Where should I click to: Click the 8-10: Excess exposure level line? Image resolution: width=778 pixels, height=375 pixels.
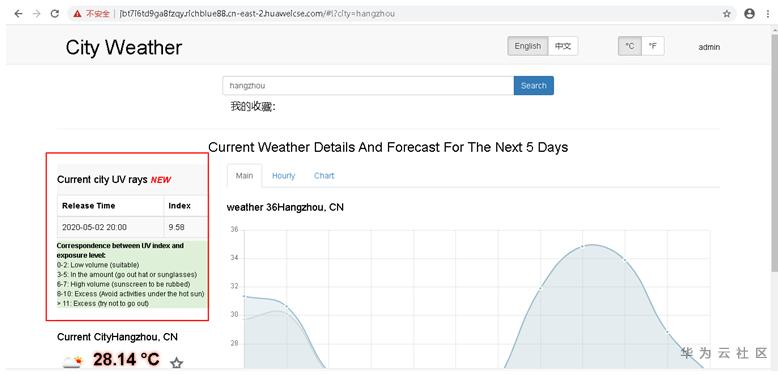coord(130,294)
